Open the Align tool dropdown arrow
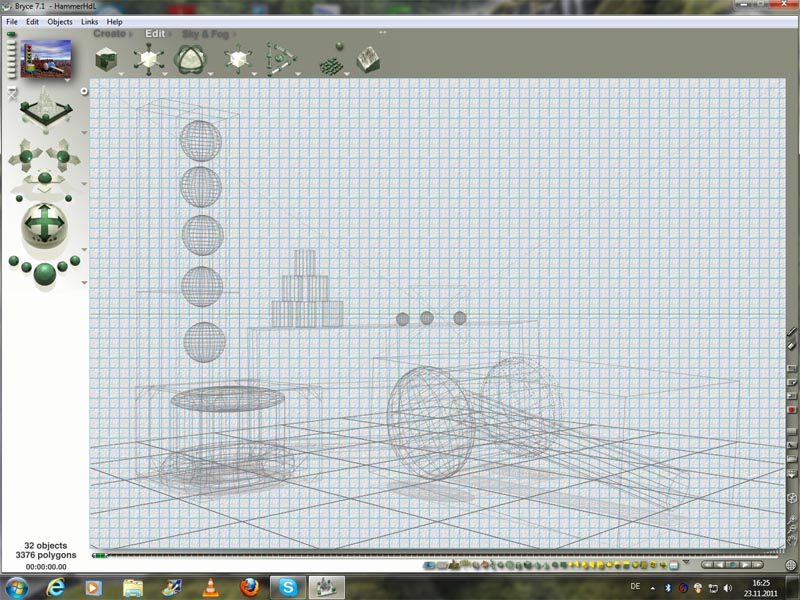Screen dimensions: 800x600 click(298, 74)
